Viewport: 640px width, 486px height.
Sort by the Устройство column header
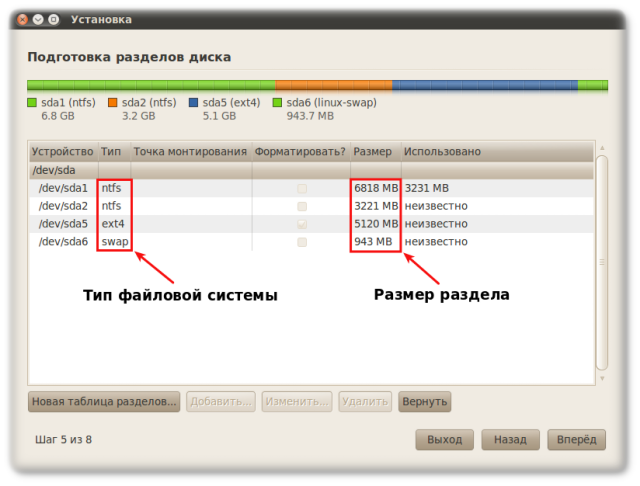[62, 152]
